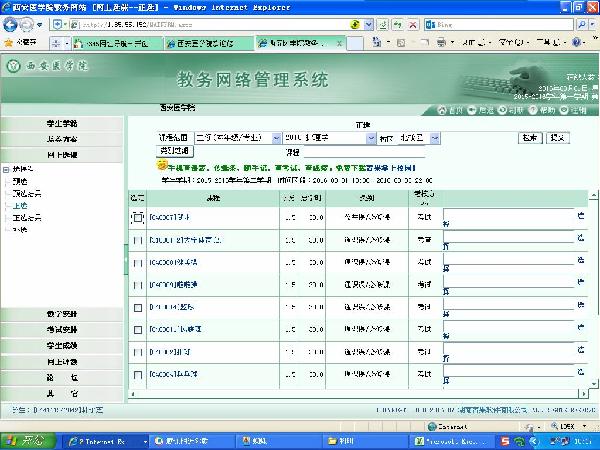Open the 选课范围 dropdown

tap(238, 138)
